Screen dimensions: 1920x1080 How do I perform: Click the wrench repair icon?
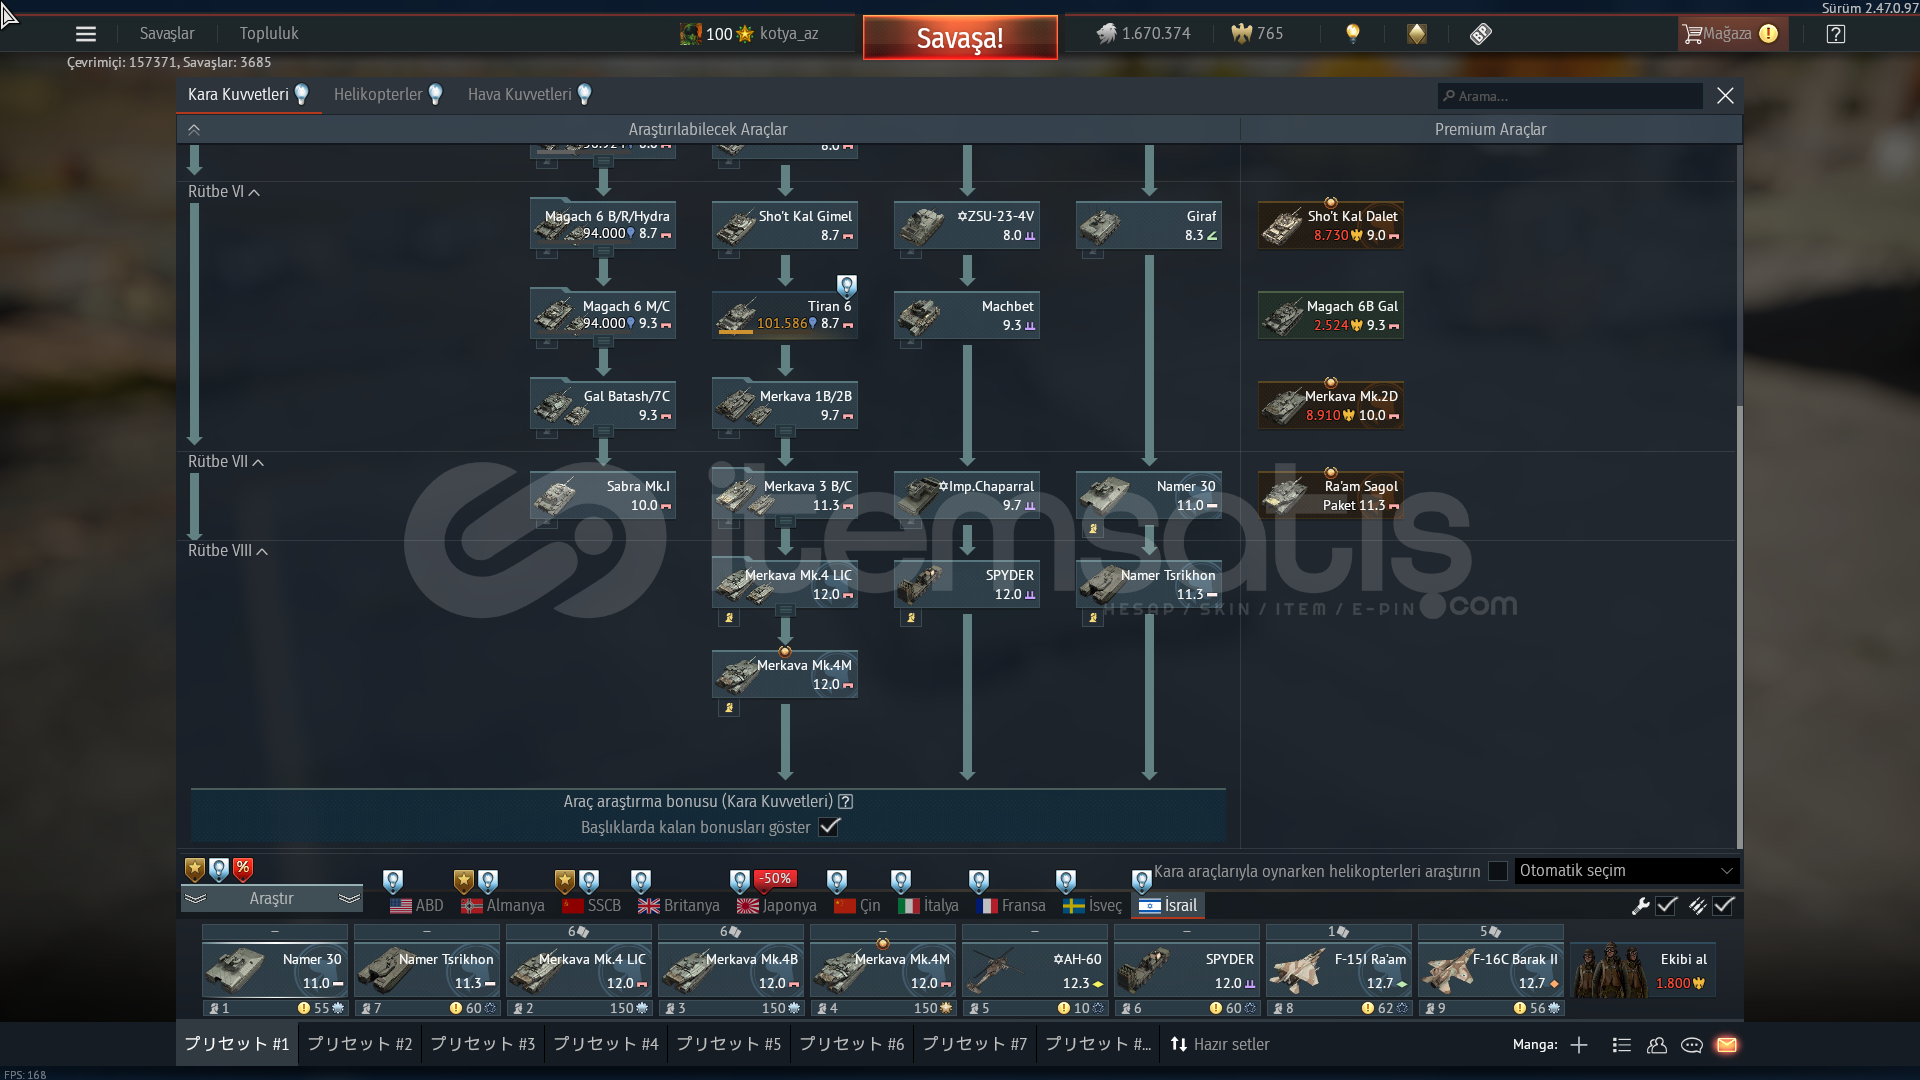1641,906
